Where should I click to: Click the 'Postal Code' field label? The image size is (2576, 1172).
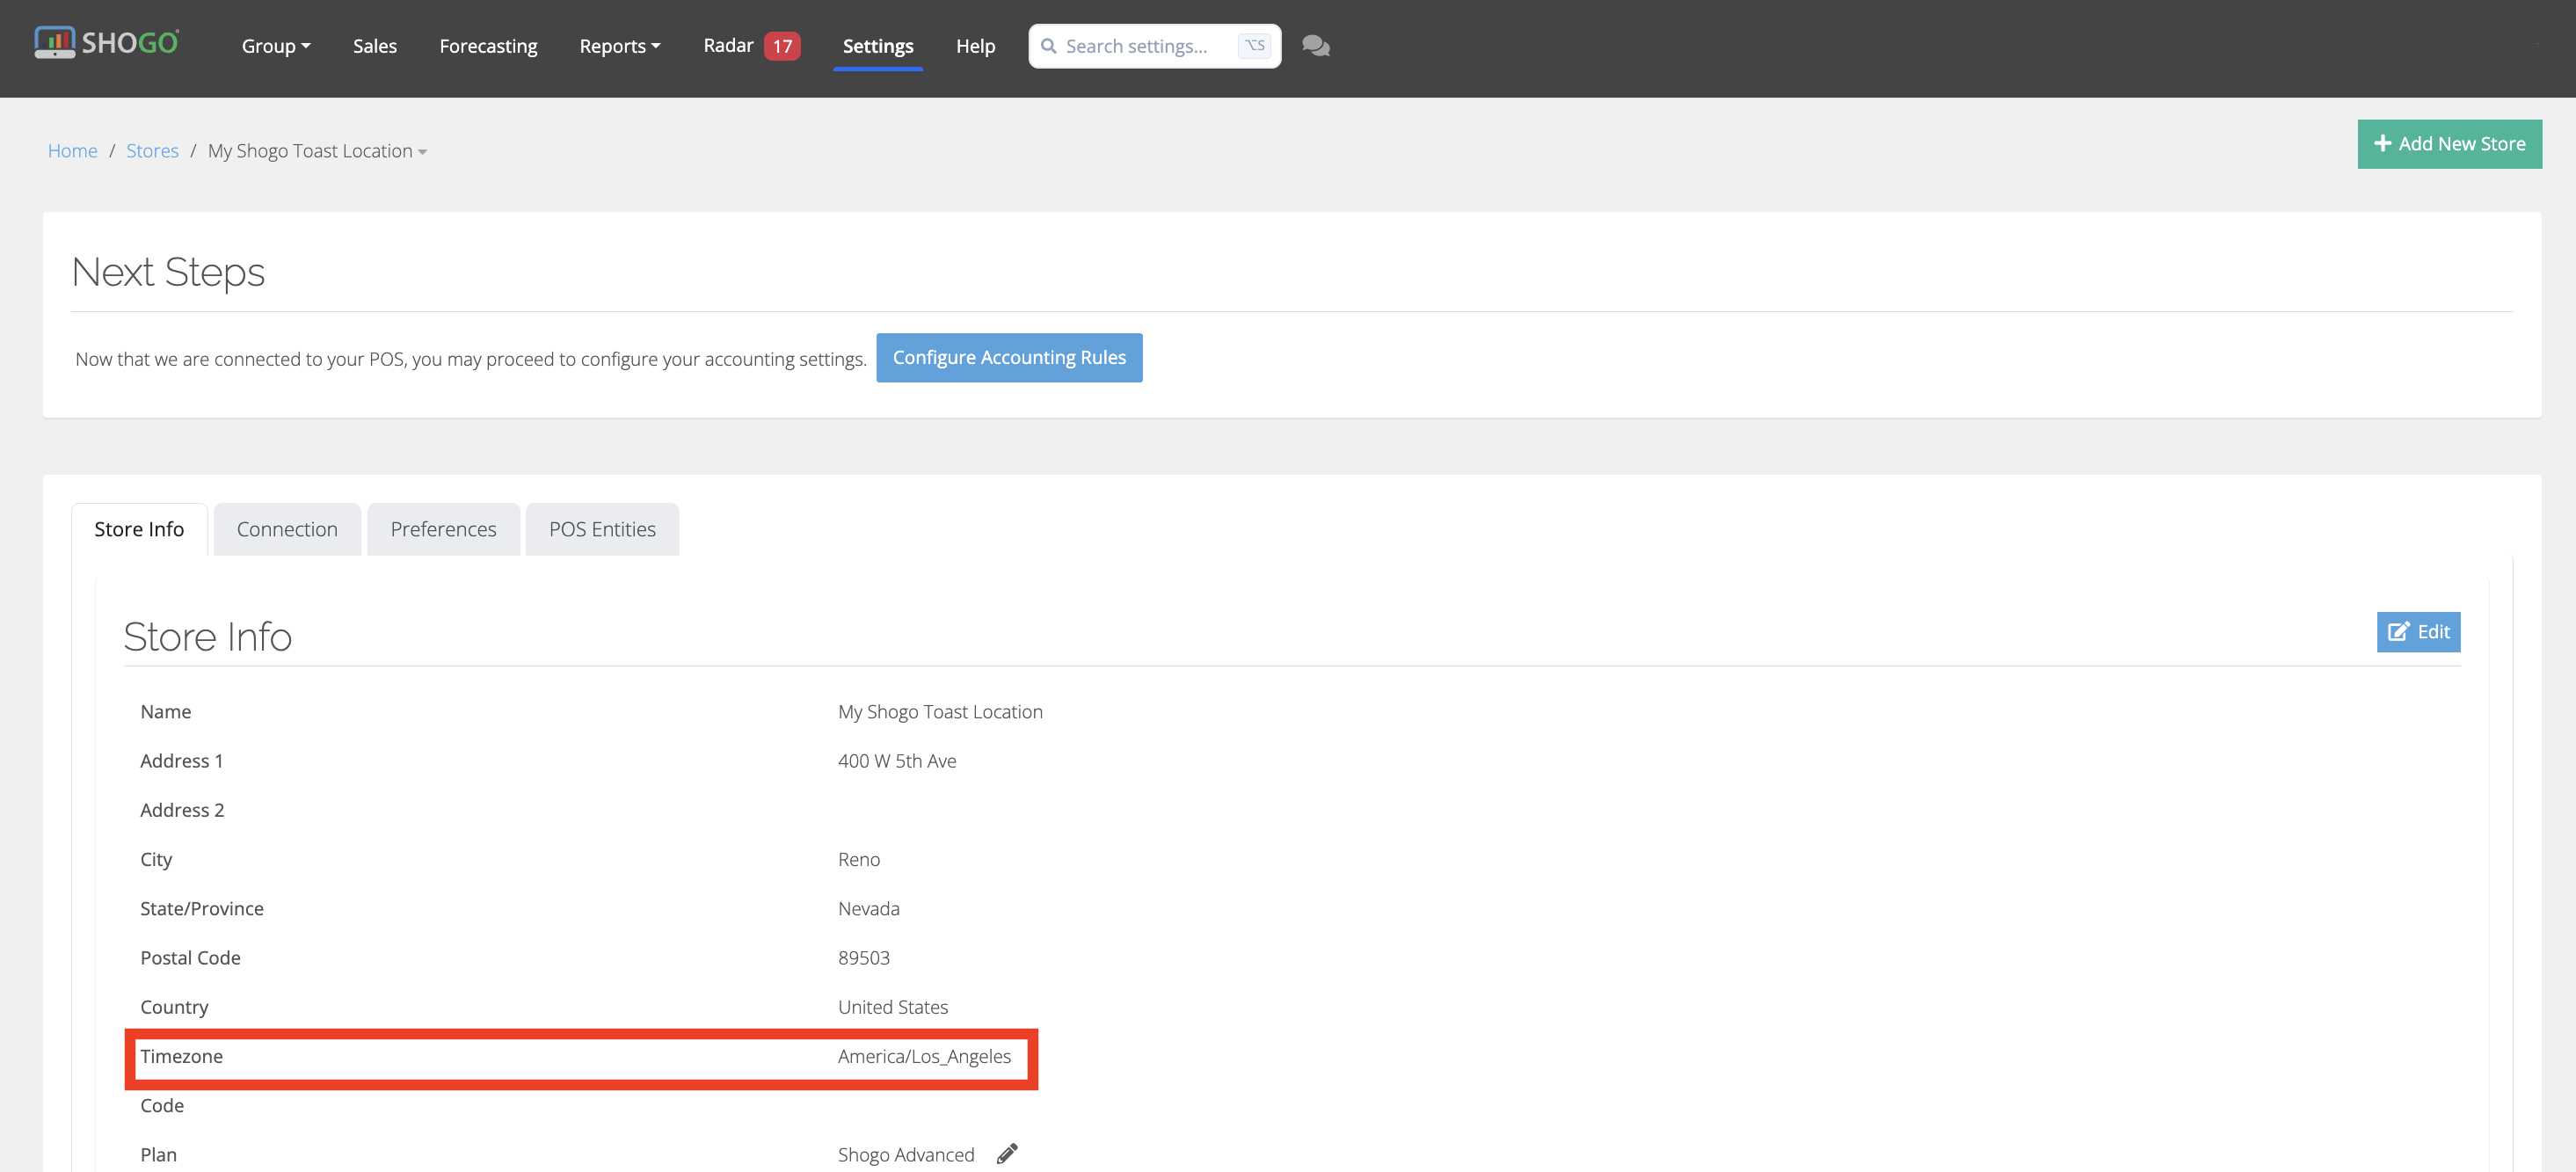tap(190, 958)
